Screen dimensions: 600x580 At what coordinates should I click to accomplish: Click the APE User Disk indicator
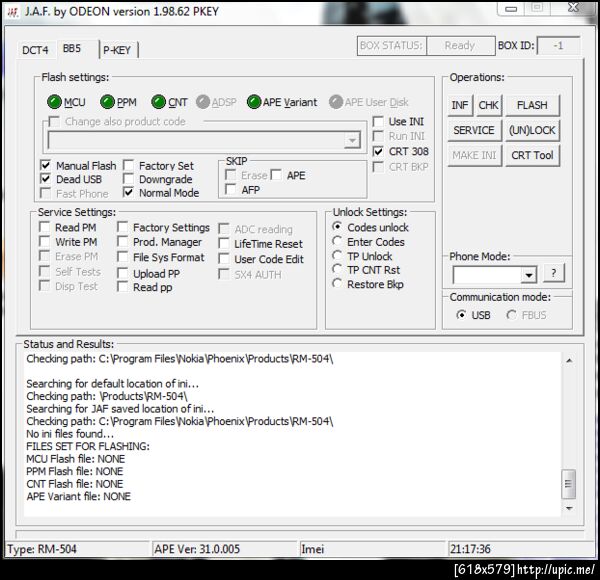click(x=336, y=102)
